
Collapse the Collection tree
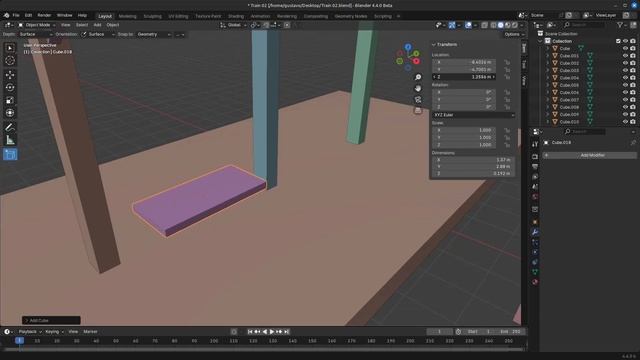pos(540,41)
